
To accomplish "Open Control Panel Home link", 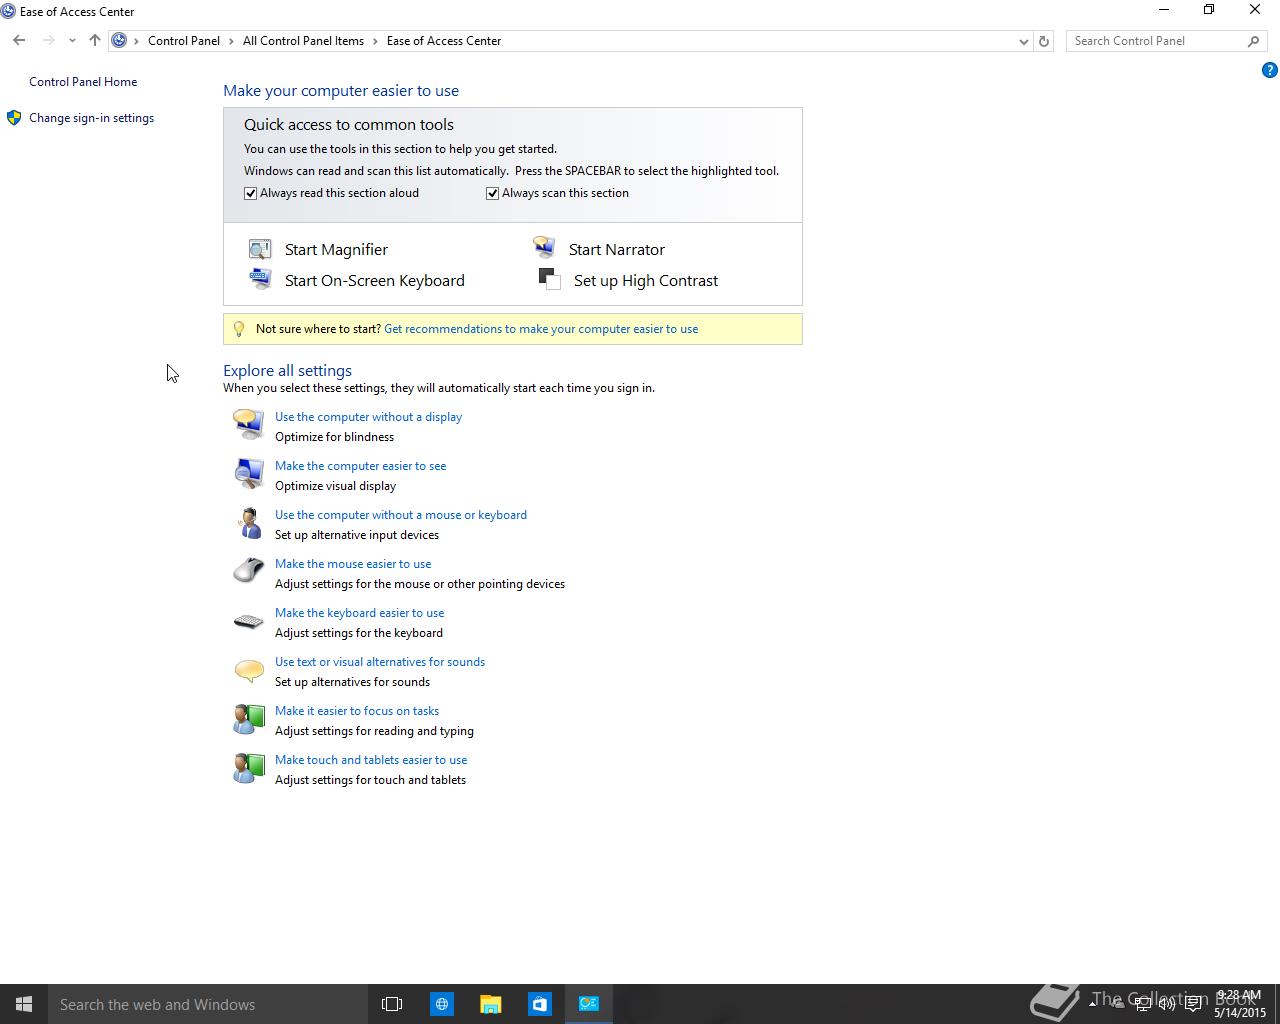I will (x=83, y=82).
